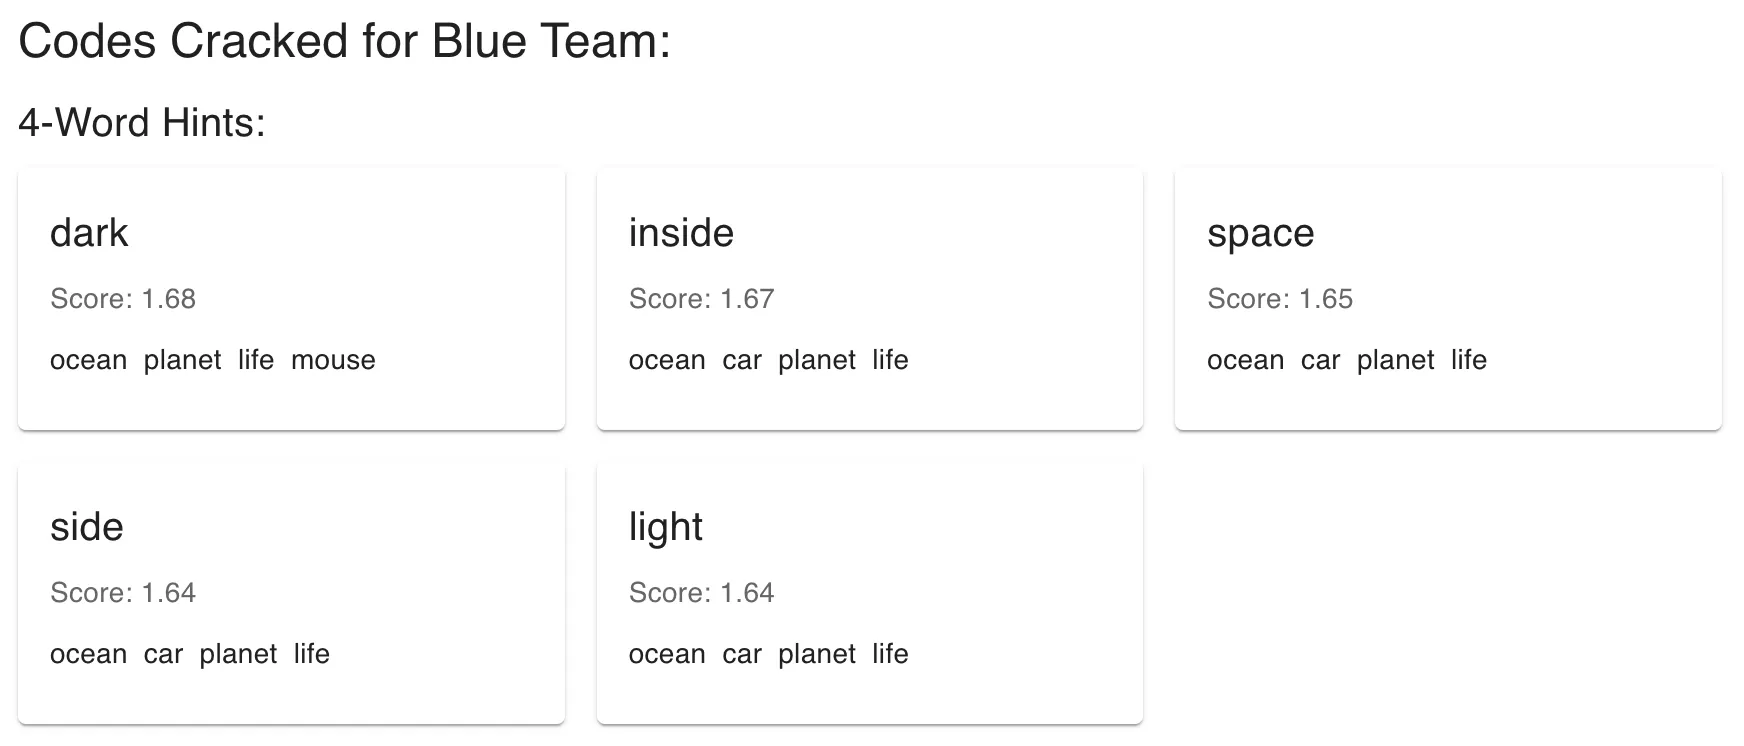Open the "space" hint card title
This screenshot has height=746, width=1744.
(1260, 233)
